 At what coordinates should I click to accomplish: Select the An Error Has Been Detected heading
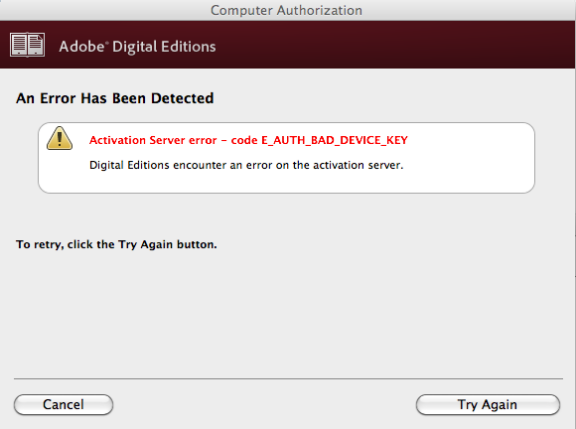[x=115, y=98]
